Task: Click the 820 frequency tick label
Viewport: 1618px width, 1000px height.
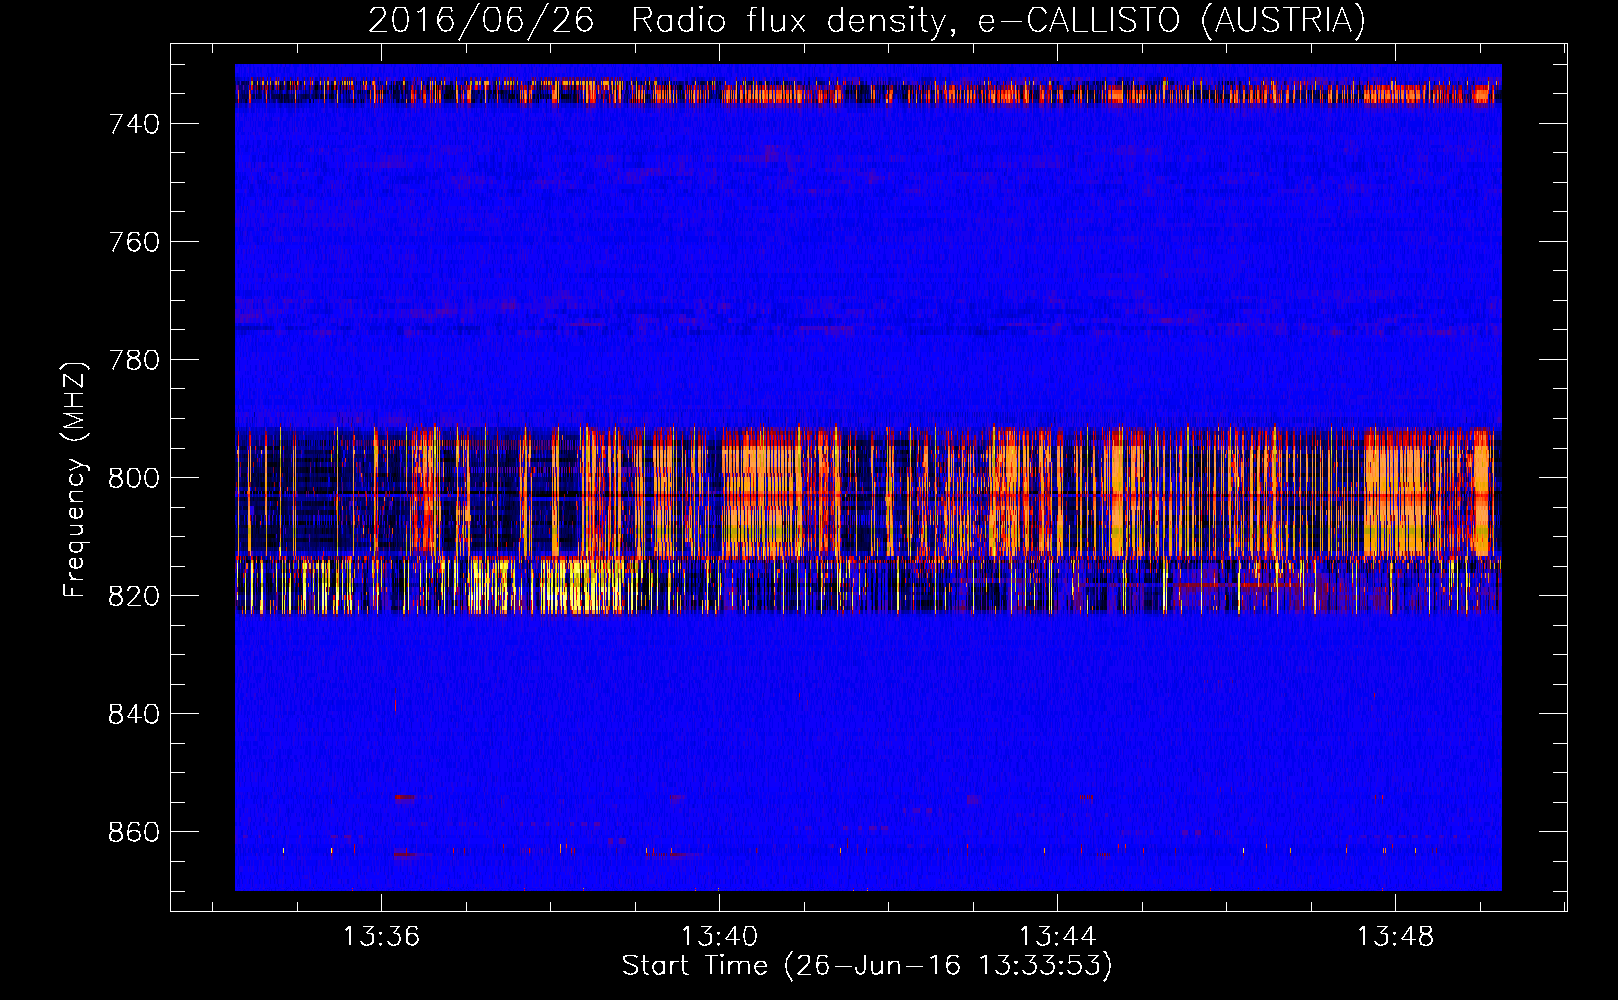Action: 134,596
